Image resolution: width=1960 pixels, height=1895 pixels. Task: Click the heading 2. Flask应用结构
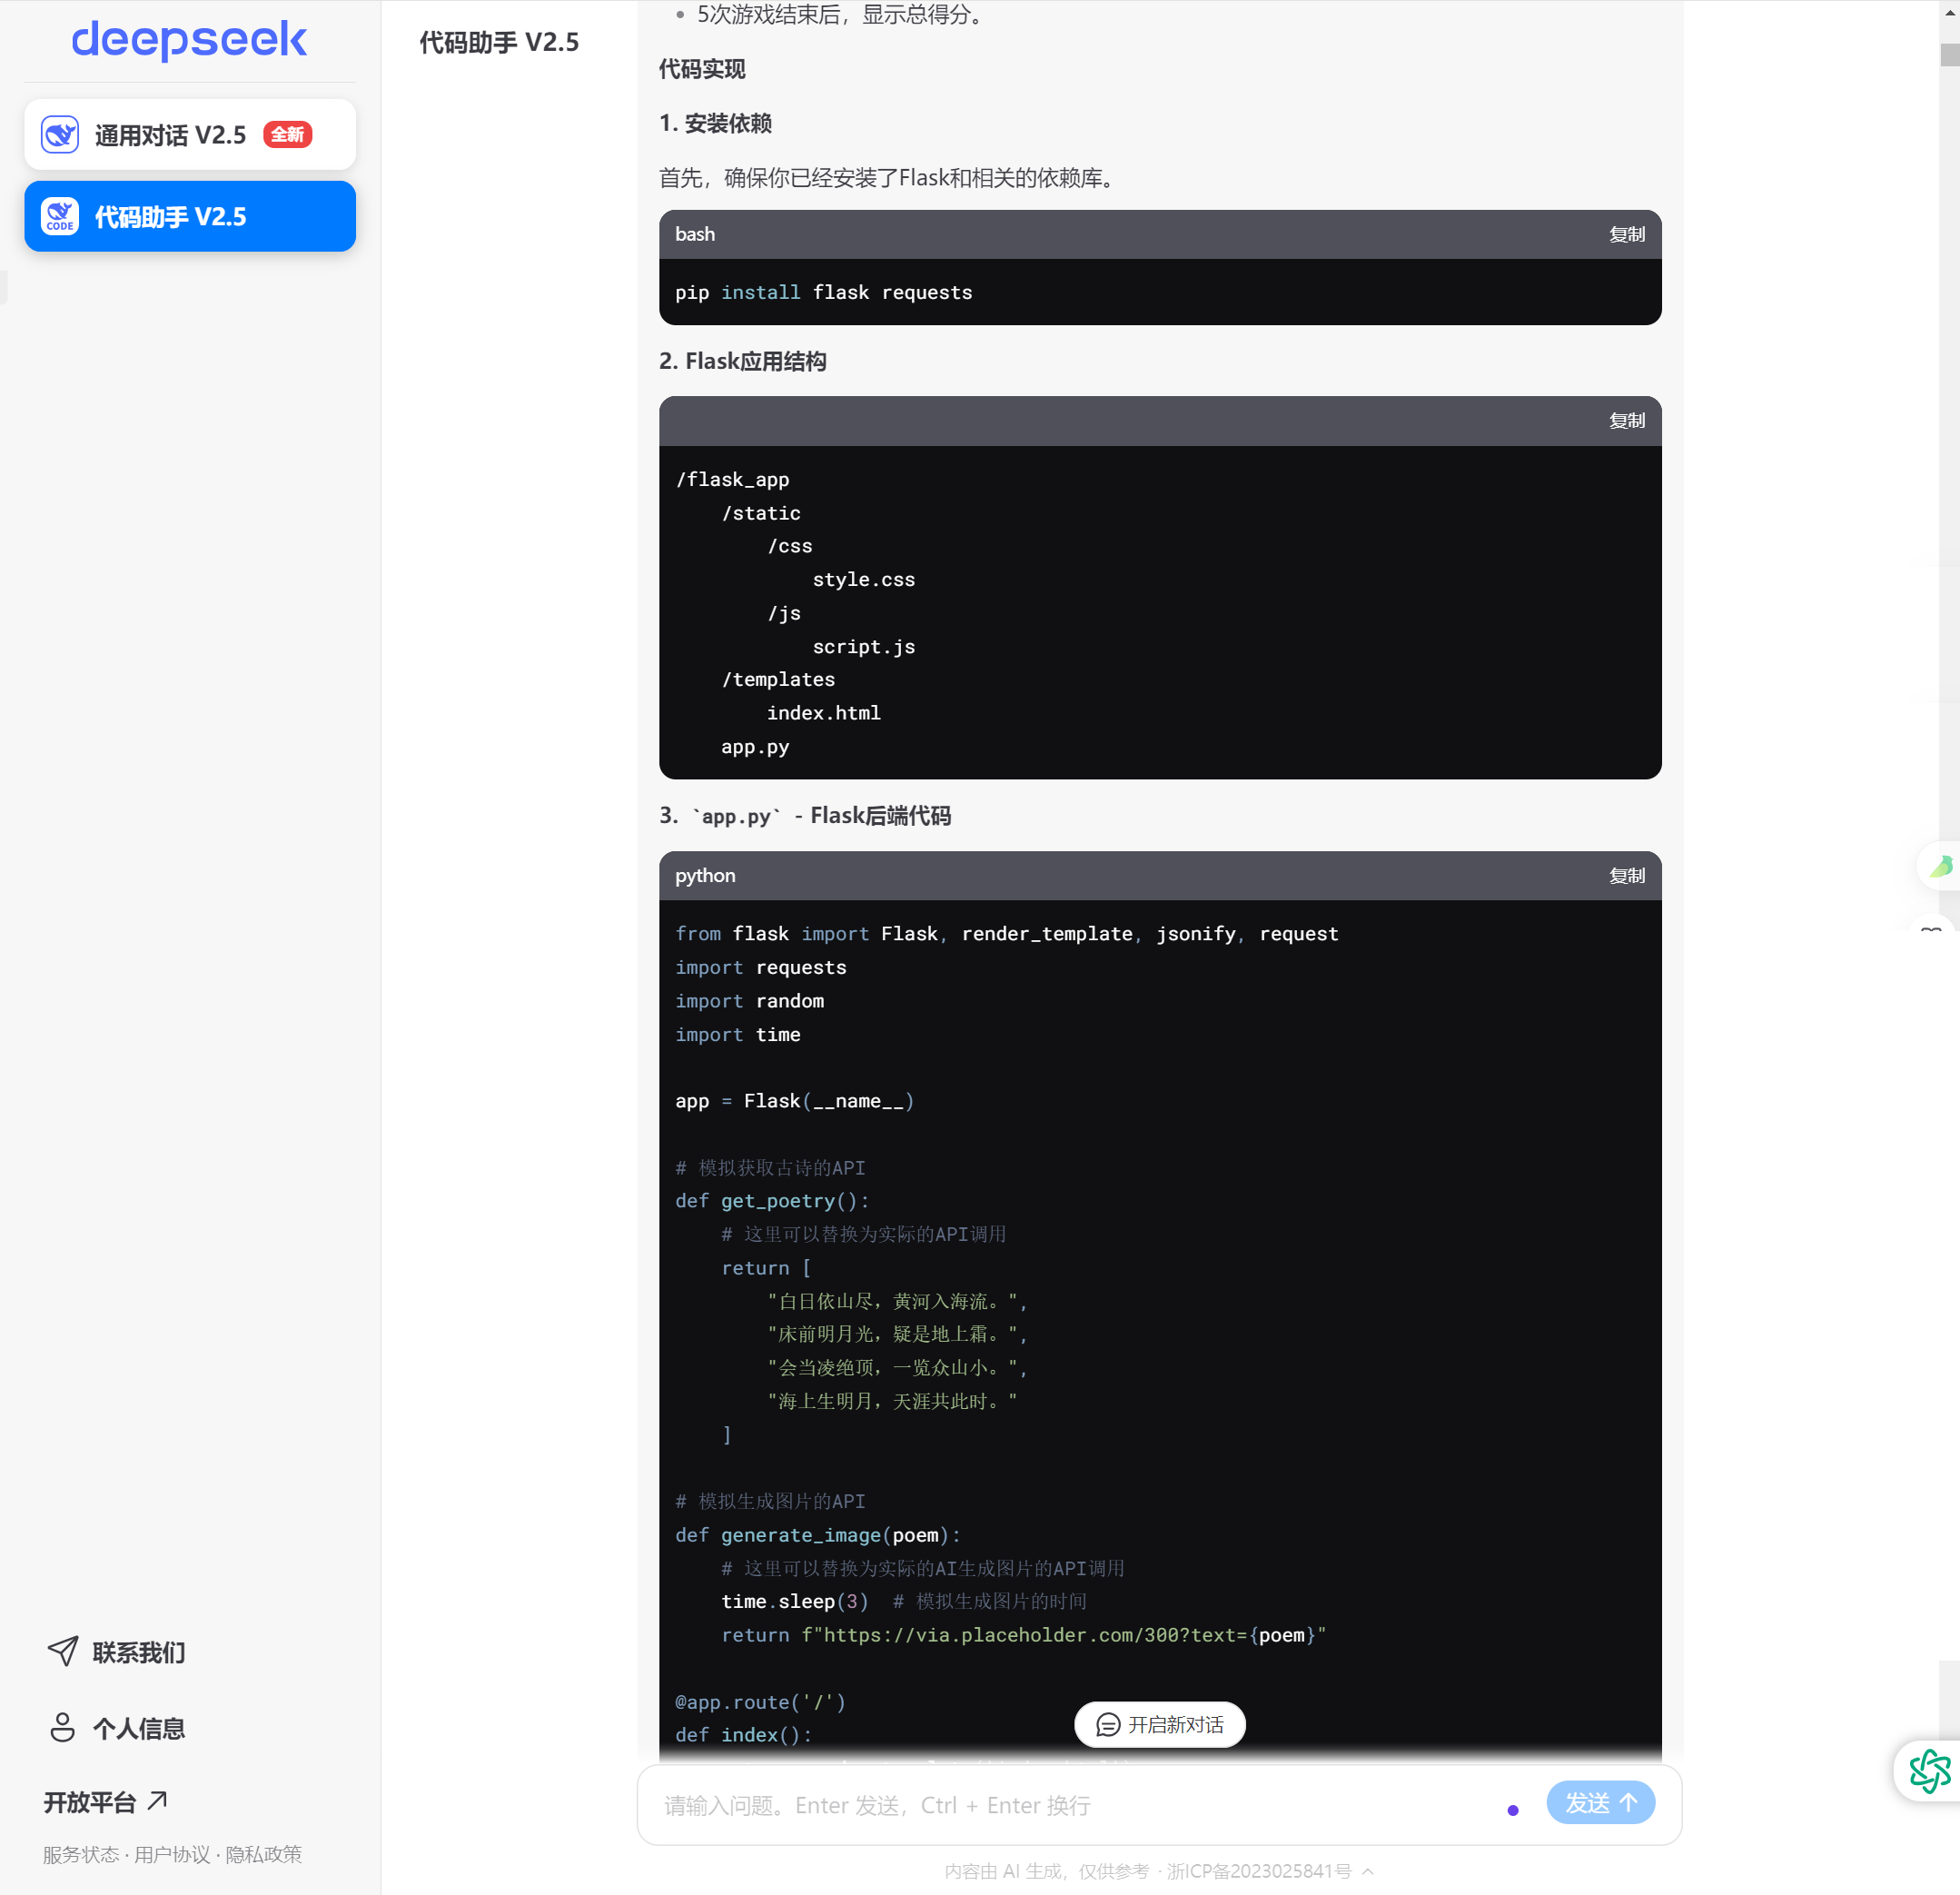(x=742, y=361)
